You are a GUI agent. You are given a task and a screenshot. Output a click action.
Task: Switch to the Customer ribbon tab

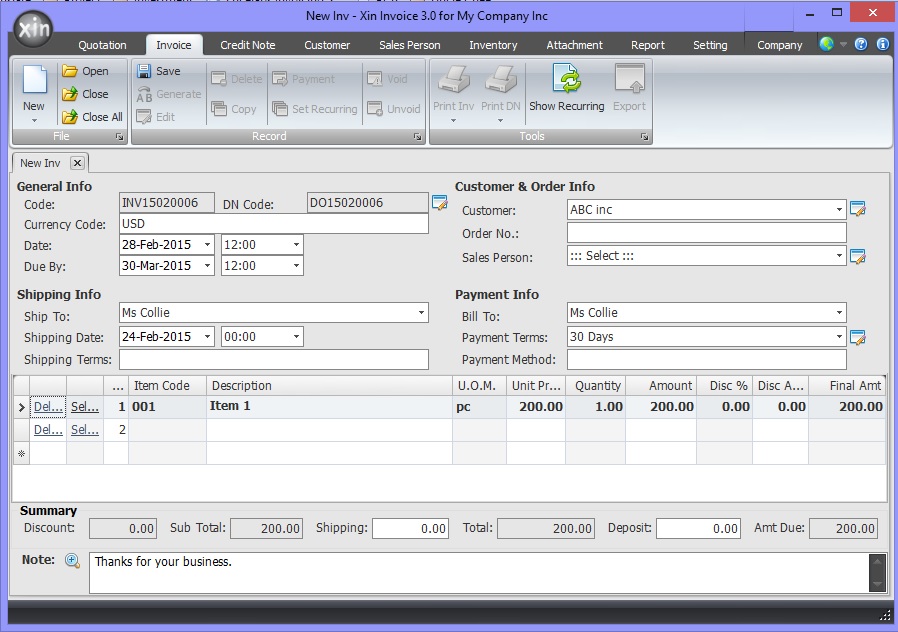(326, 45)
